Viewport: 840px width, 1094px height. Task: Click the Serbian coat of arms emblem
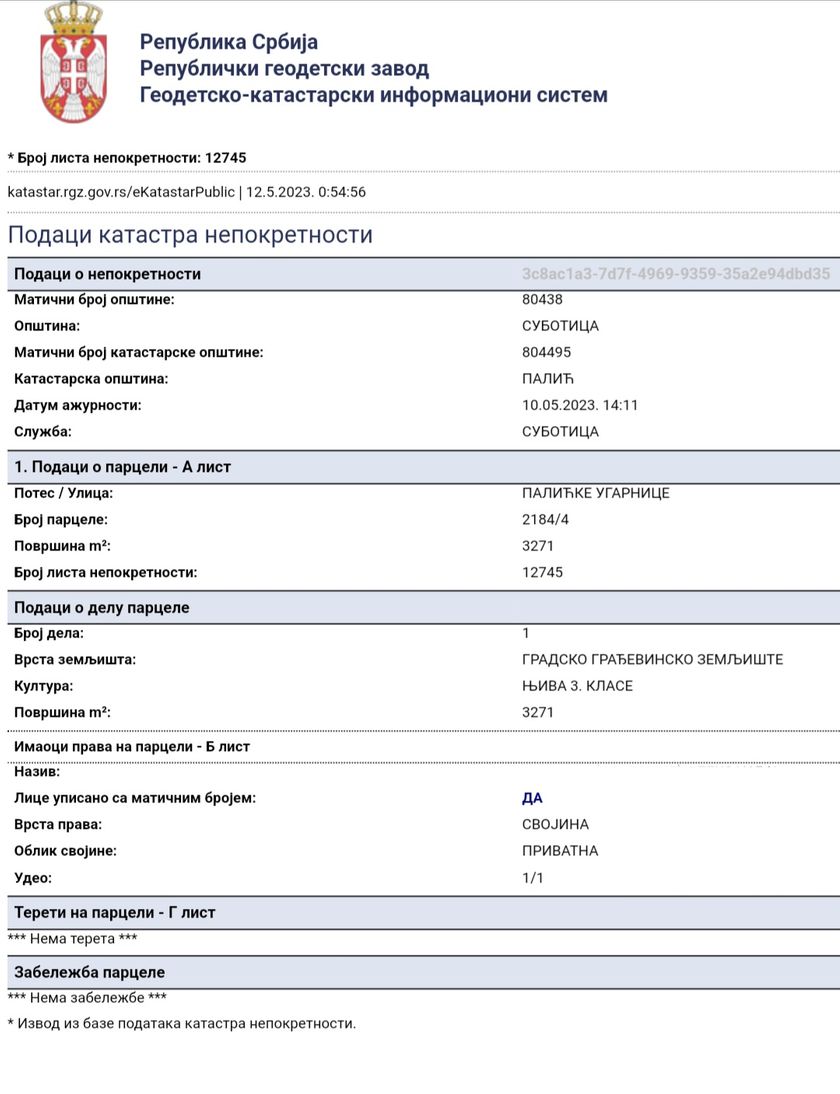[72, 62]
